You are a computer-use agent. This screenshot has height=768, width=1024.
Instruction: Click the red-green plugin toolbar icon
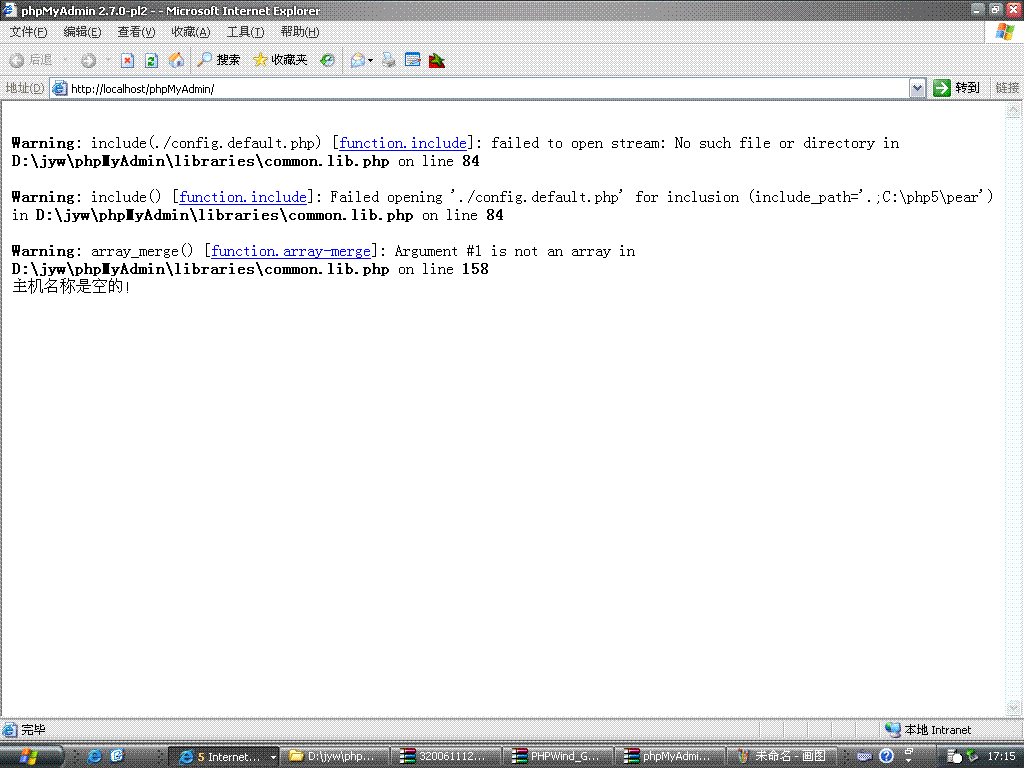[x=437, y=61]
